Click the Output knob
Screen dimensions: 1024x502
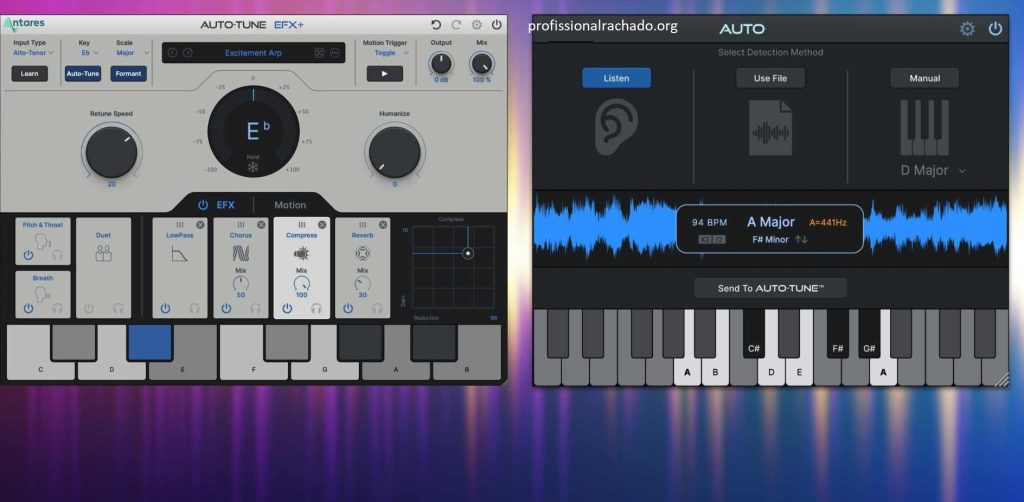tap(441, 63)
